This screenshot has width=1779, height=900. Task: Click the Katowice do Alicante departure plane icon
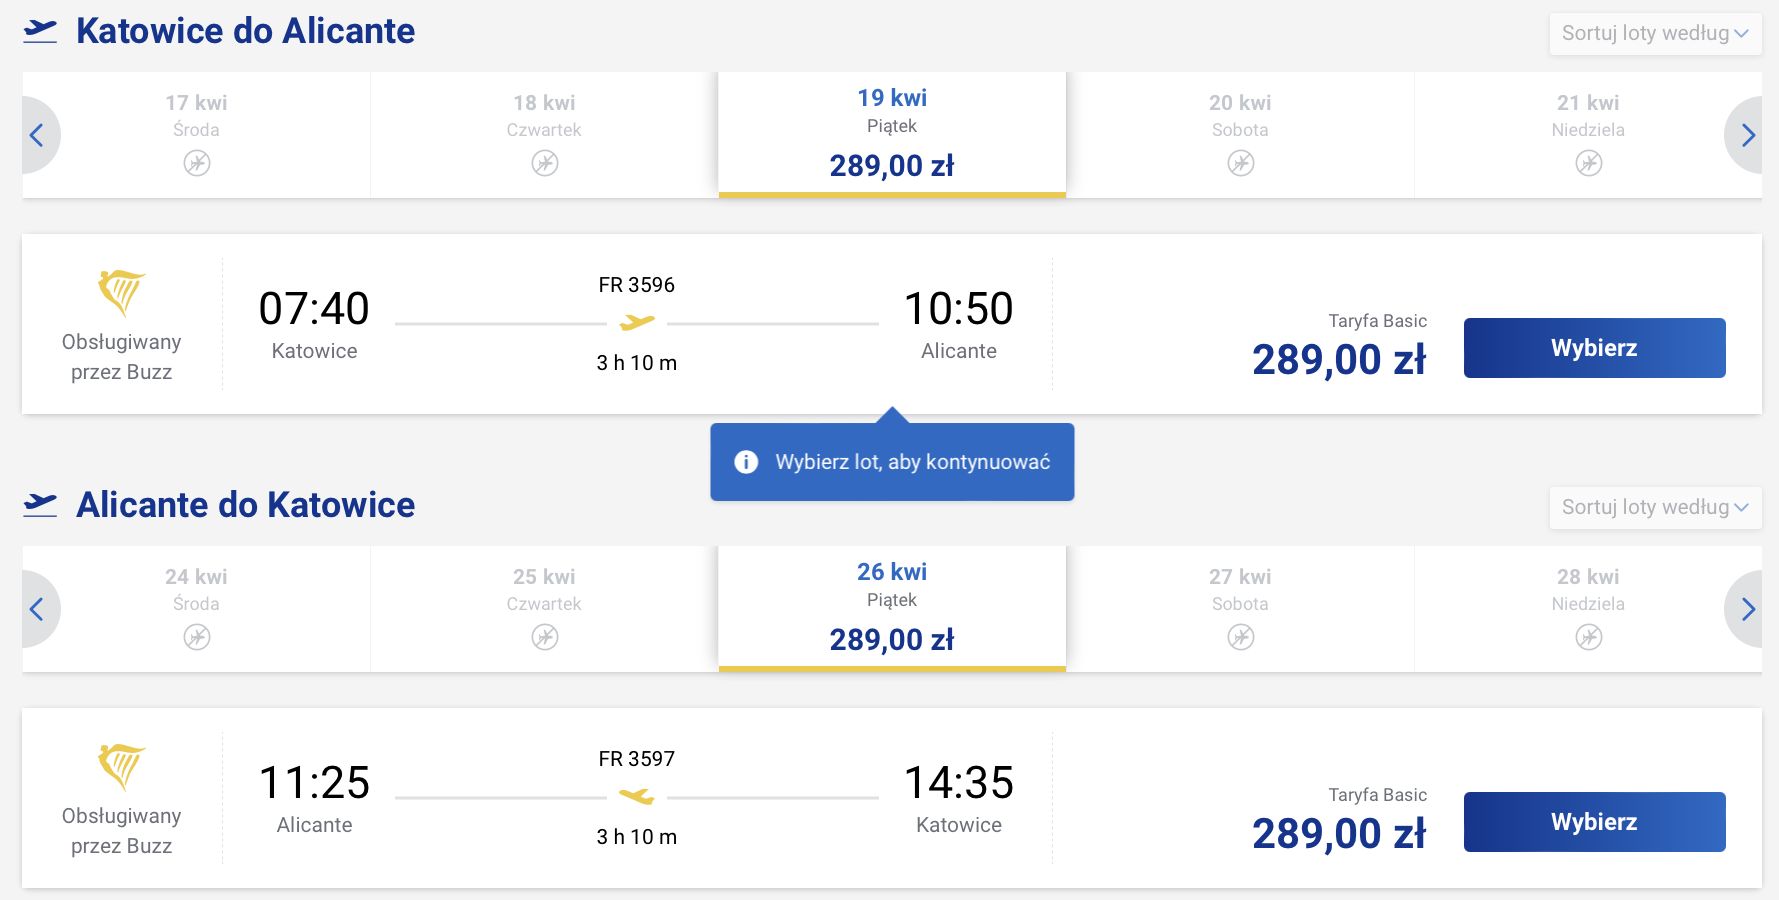[40, 31]
